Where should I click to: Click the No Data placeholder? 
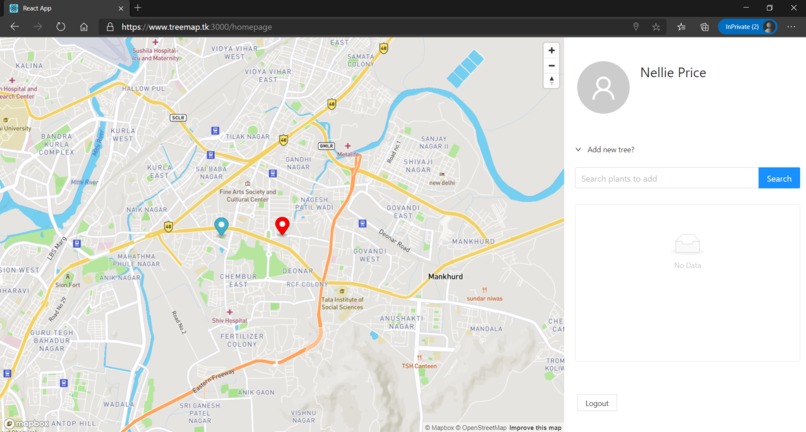pos(687,251)
